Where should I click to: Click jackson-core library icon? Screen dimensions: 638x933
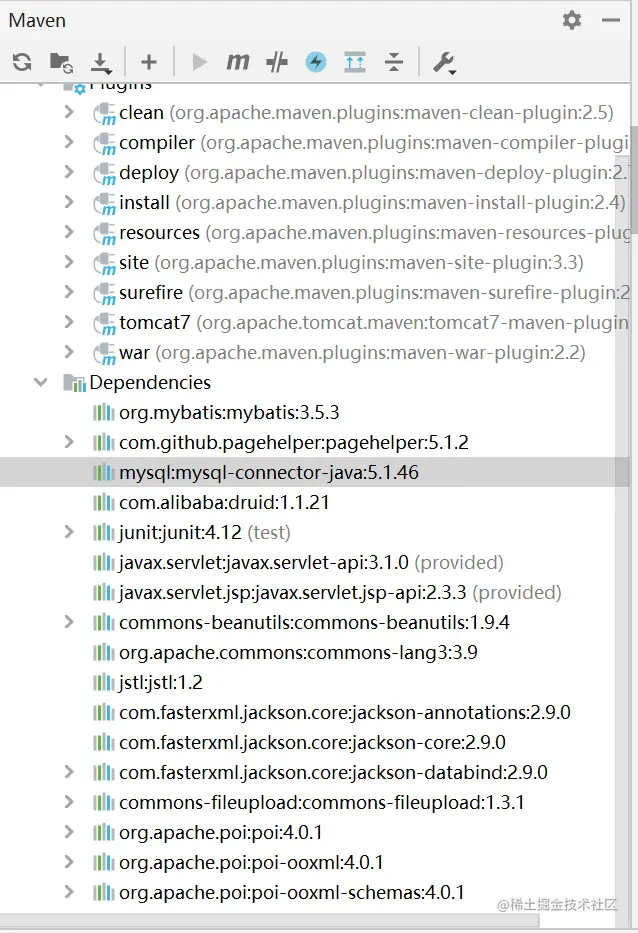(x=104, y=742)
